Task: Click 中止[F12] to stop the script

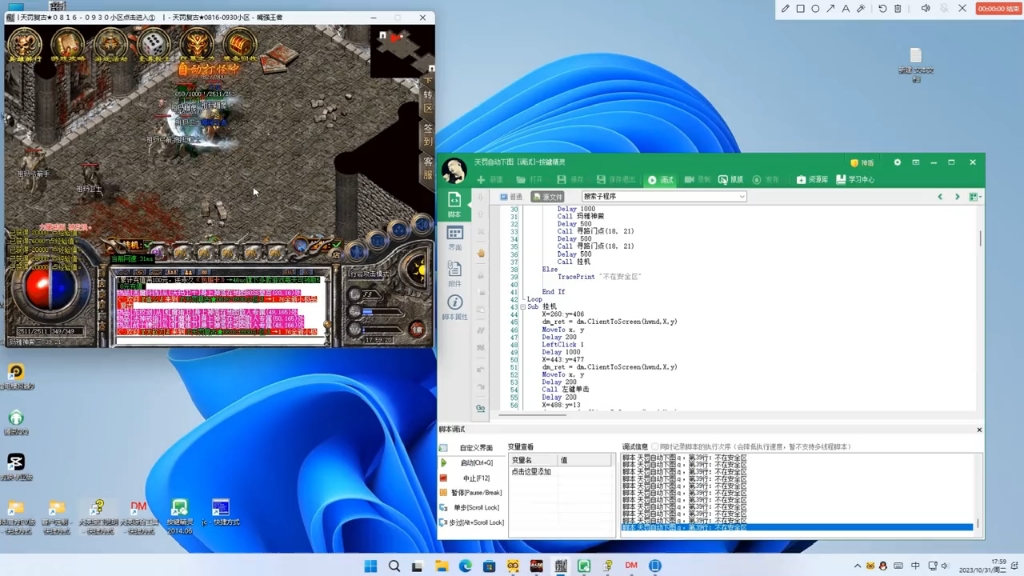Action: point(475,478)
